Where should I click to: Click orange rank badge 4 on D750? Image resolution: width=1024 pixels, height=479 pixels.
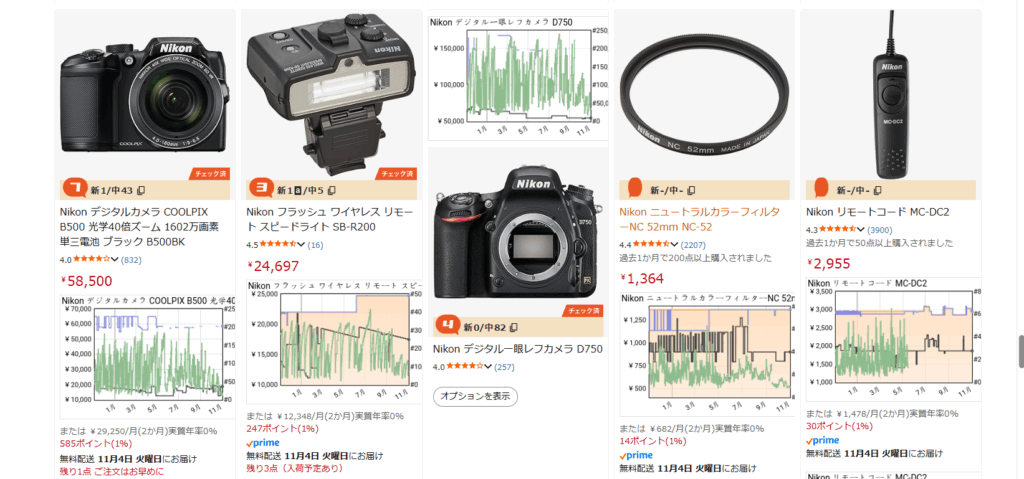[447, 325]
